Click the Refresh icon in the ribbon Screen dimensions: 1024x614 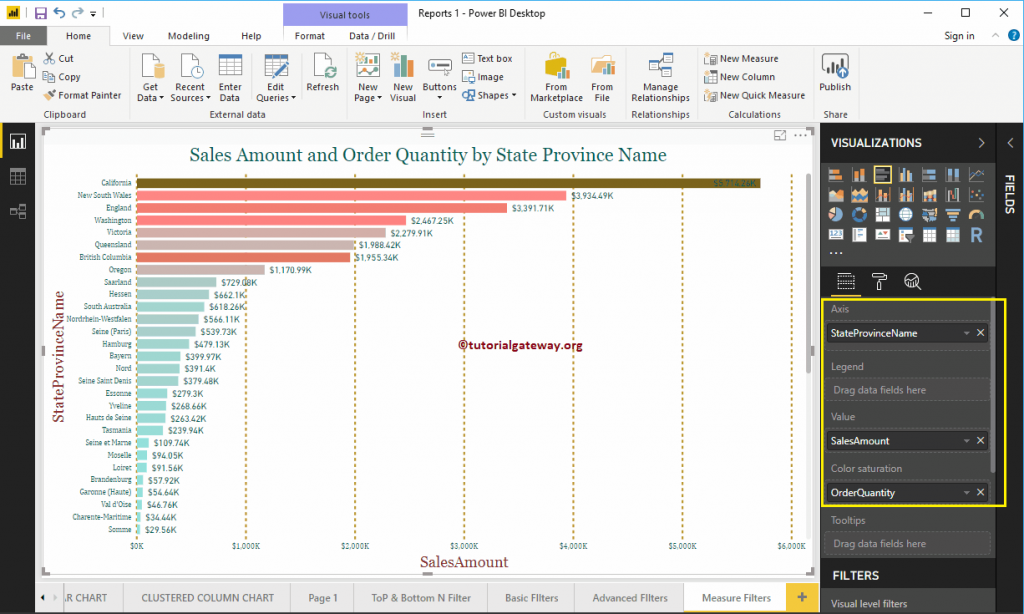click(323, 70)
